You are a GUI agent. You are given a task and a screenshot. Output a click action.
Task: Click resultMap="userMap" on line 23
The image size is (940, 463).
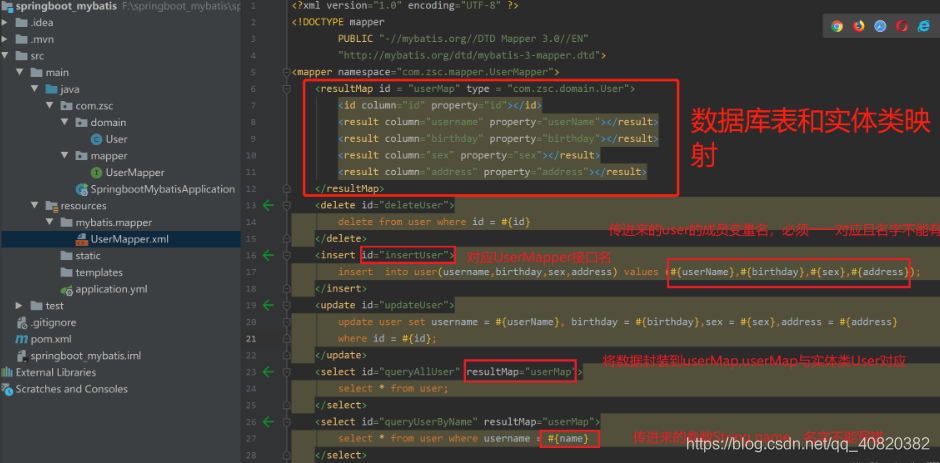pos(521,372)
